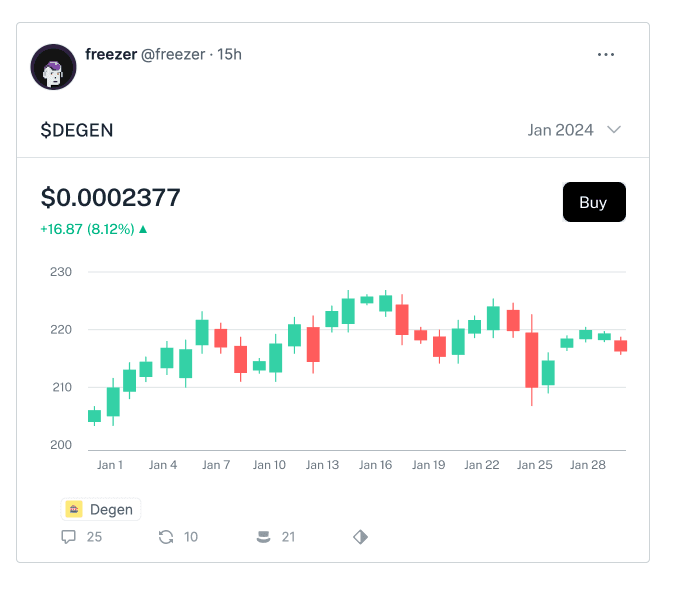678x597 pixels.
Task: Click the top hat tip icon
Action: [x=263, y=537]
